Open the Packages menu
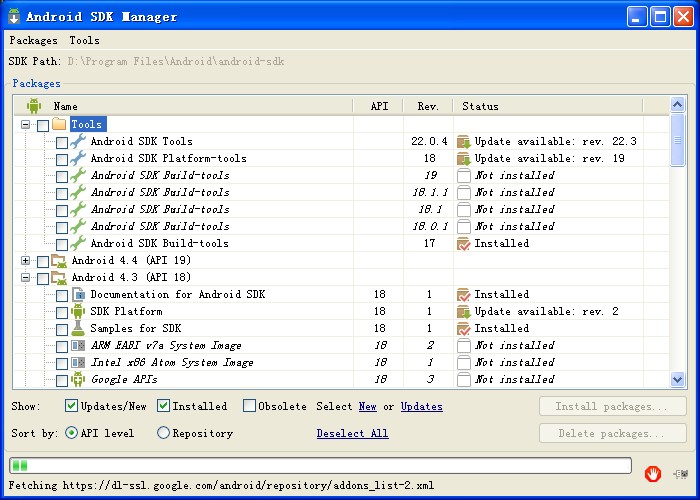This screenshot has height=500, width=700. [33, 41]
